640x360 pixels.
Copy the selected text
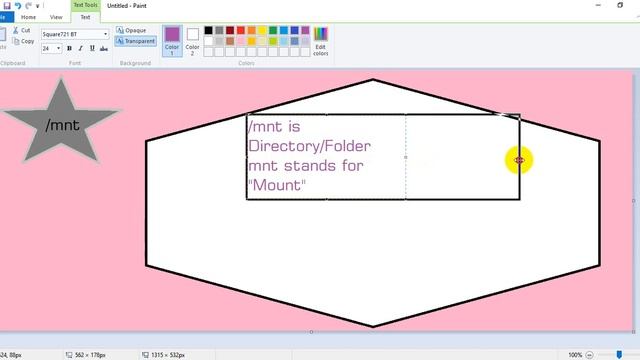[23, 41]
